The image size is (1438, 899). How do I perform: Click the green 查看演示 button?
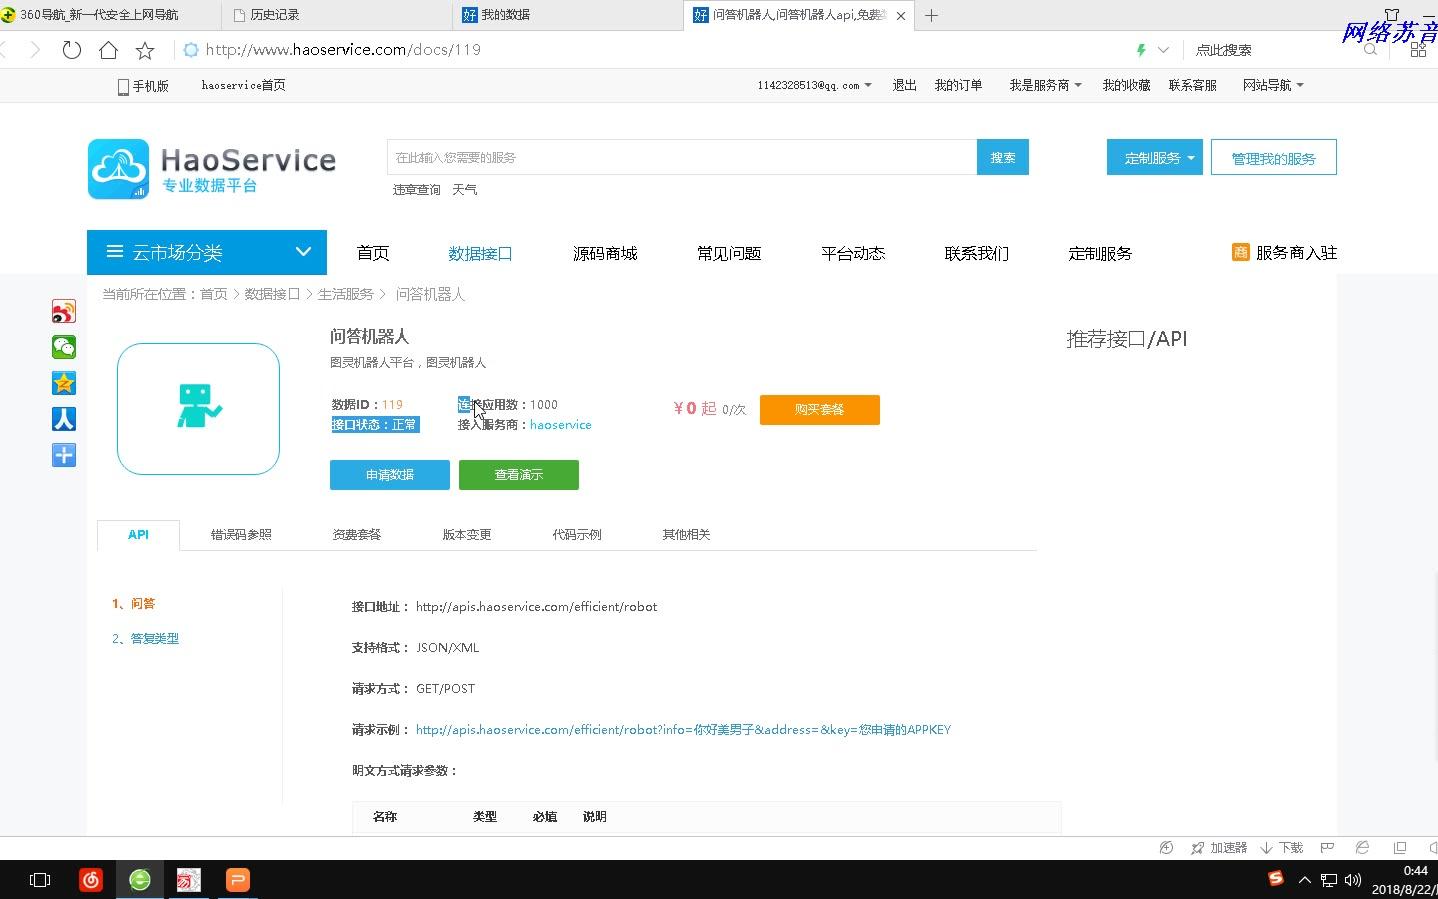[x=519, y=474]
